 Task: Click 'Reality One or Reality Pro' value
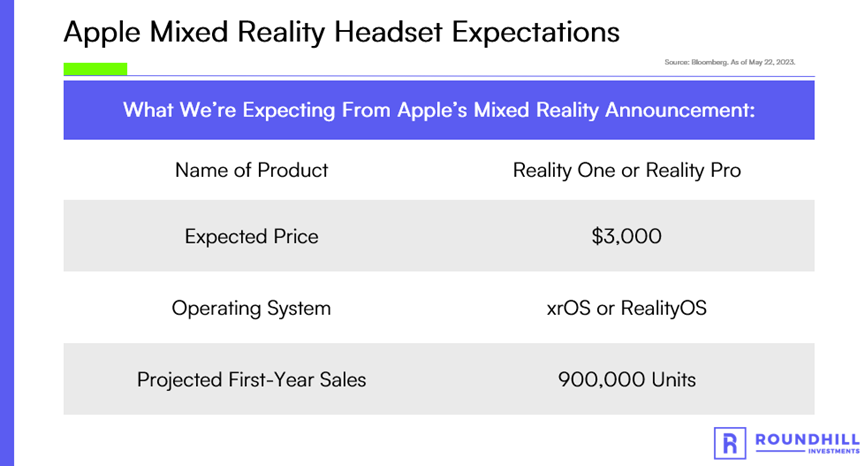pyautogui.click(x=627, y=170)
